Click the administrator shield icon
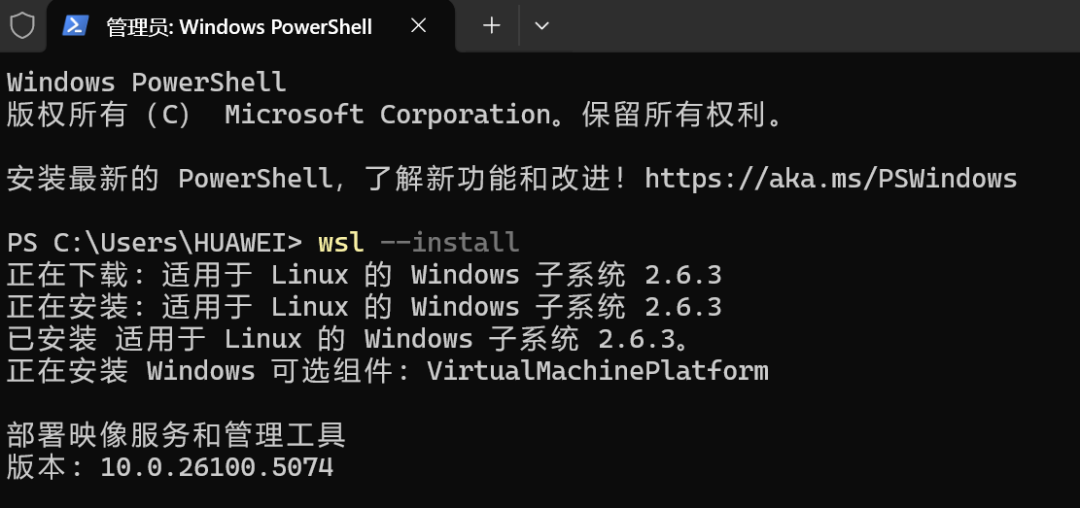The width and height of the screenshot is (1080, 508). [x=22, y=26]
